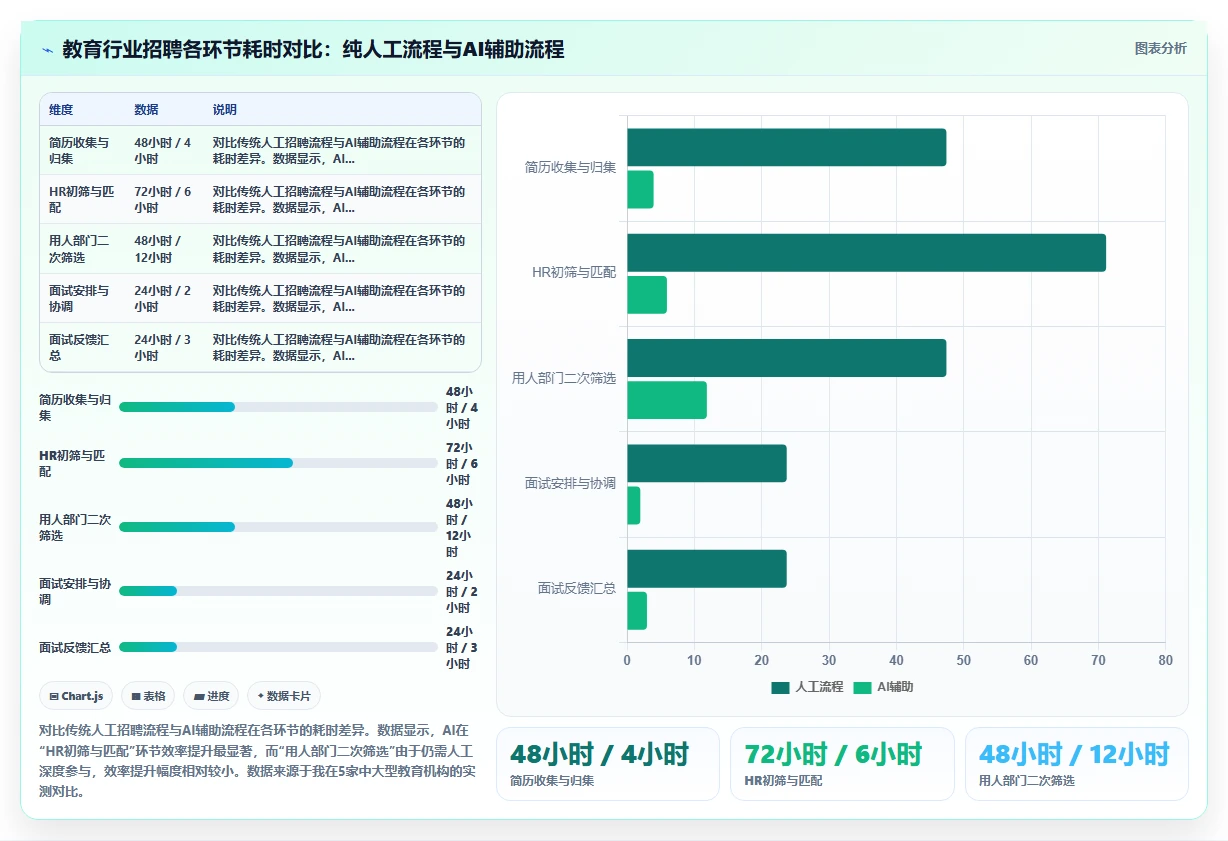Click the HR初筛与匹配 chart axis label
This screenshot has height=841, width=1228.
(x=574, y=272)
